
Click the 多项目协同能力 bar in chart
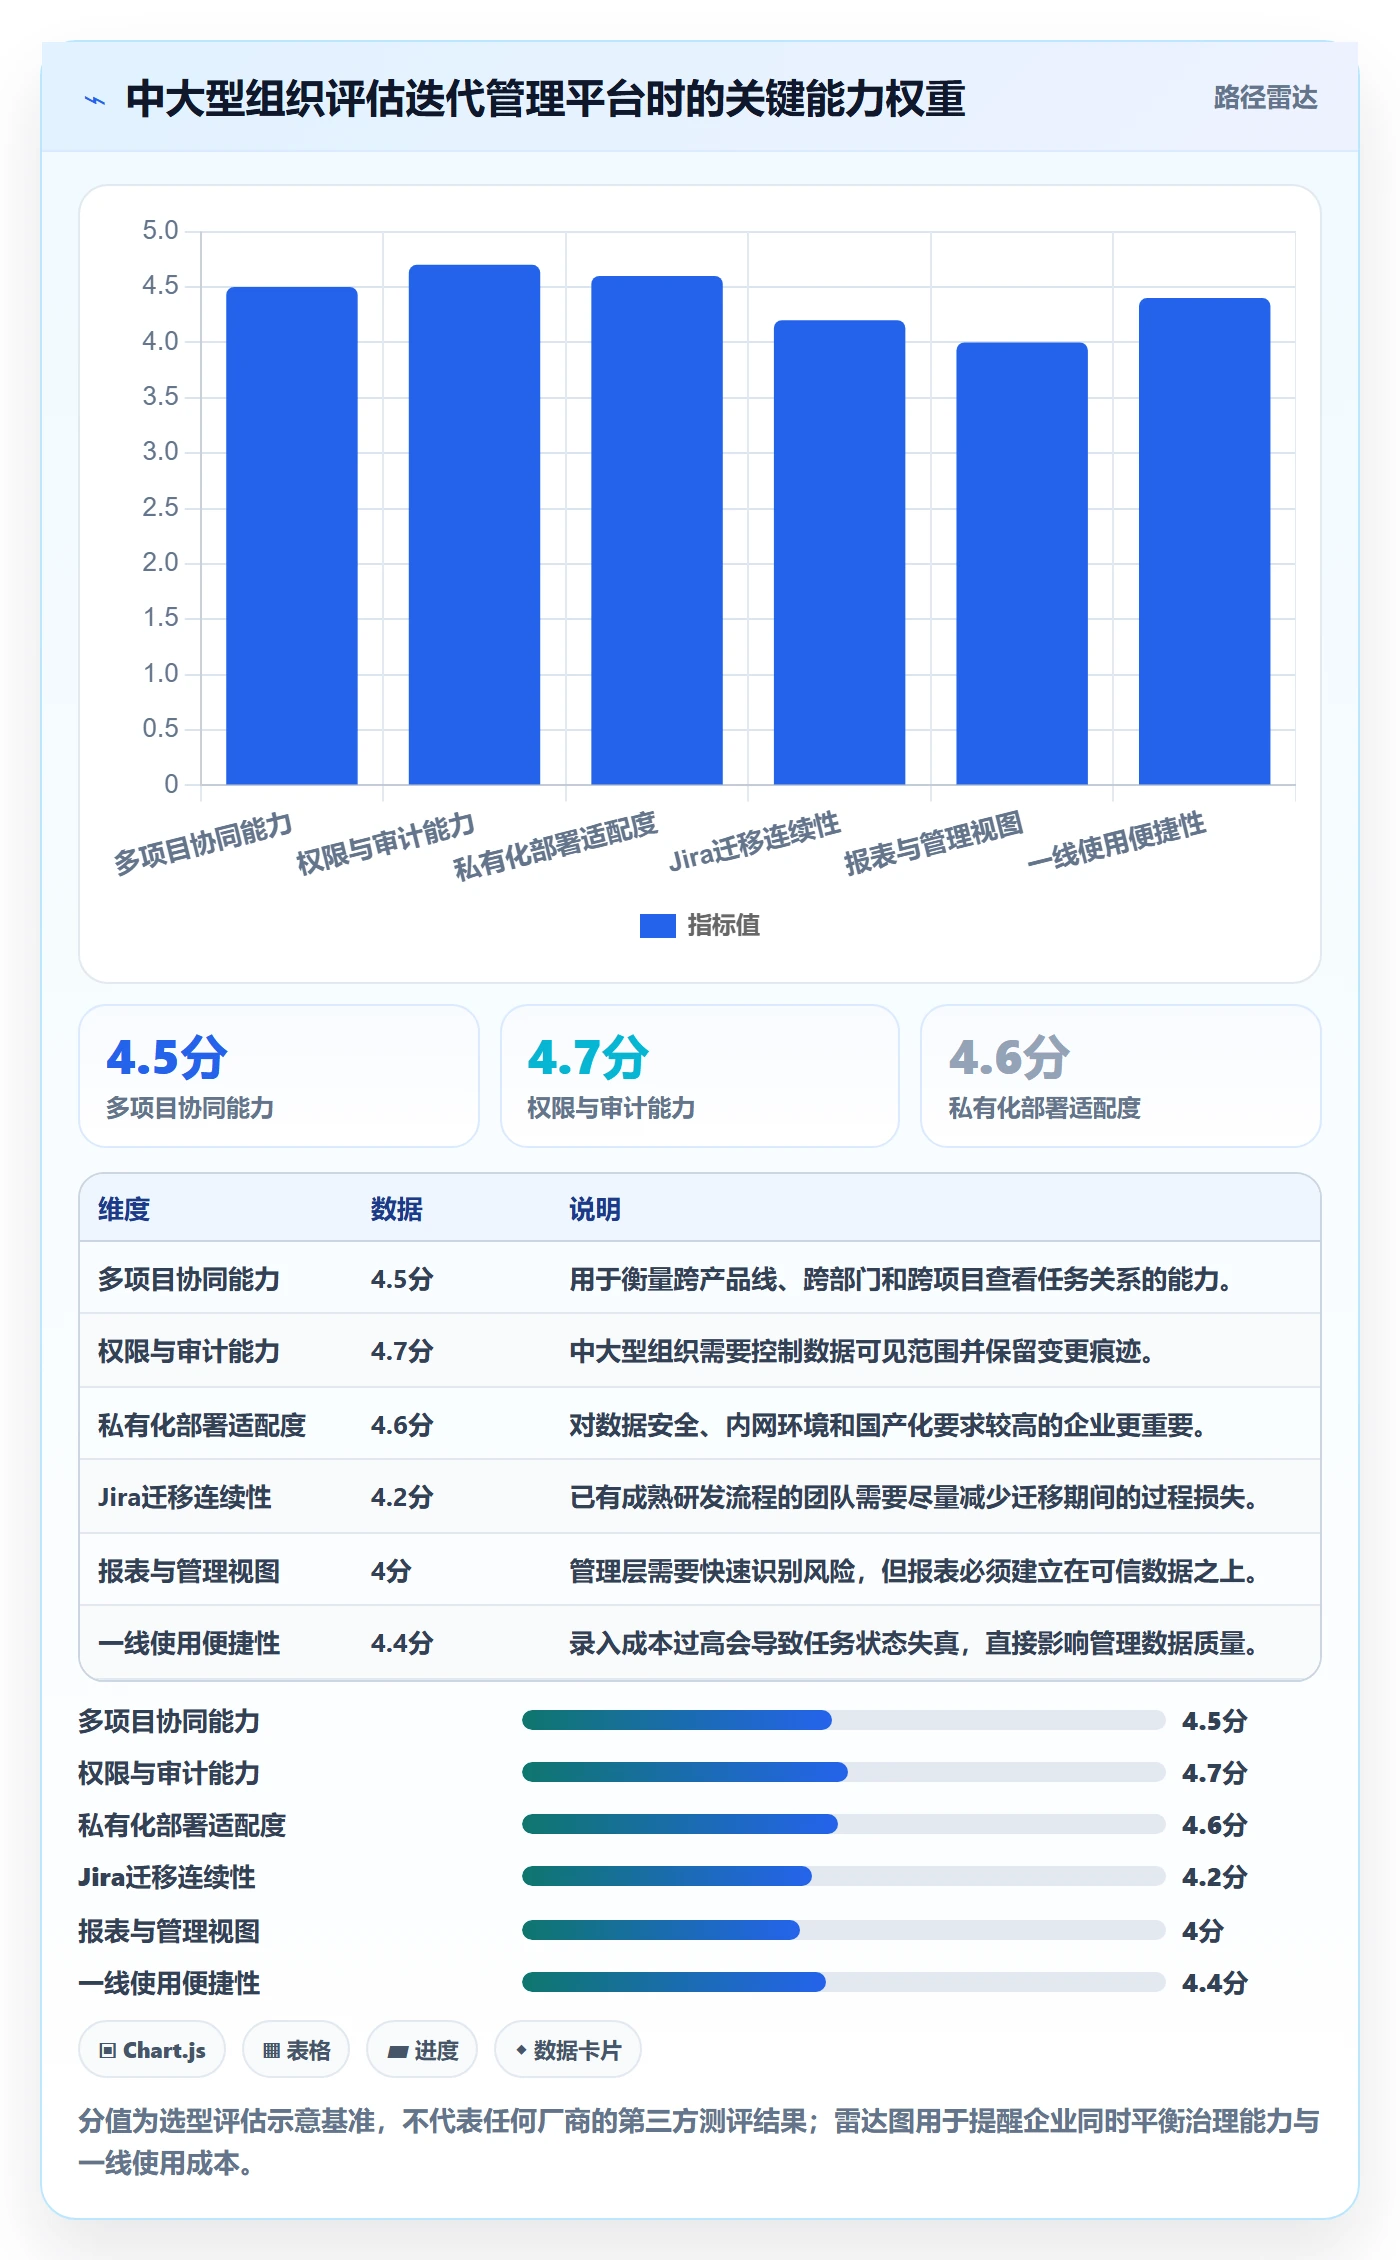[292, 535]
